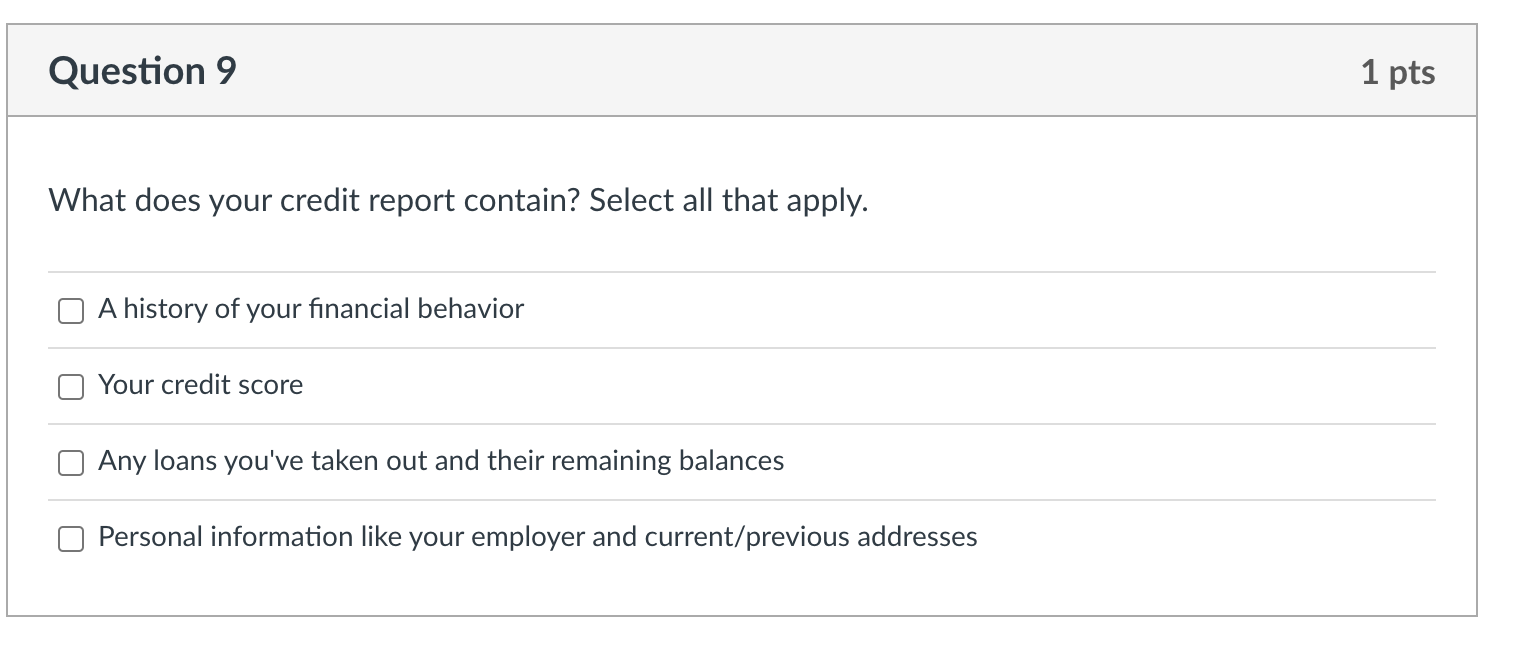Viewport: 1520px width, 660px height.
Task: Click the loans and balances answer text
Action: (x=440, y=461)
